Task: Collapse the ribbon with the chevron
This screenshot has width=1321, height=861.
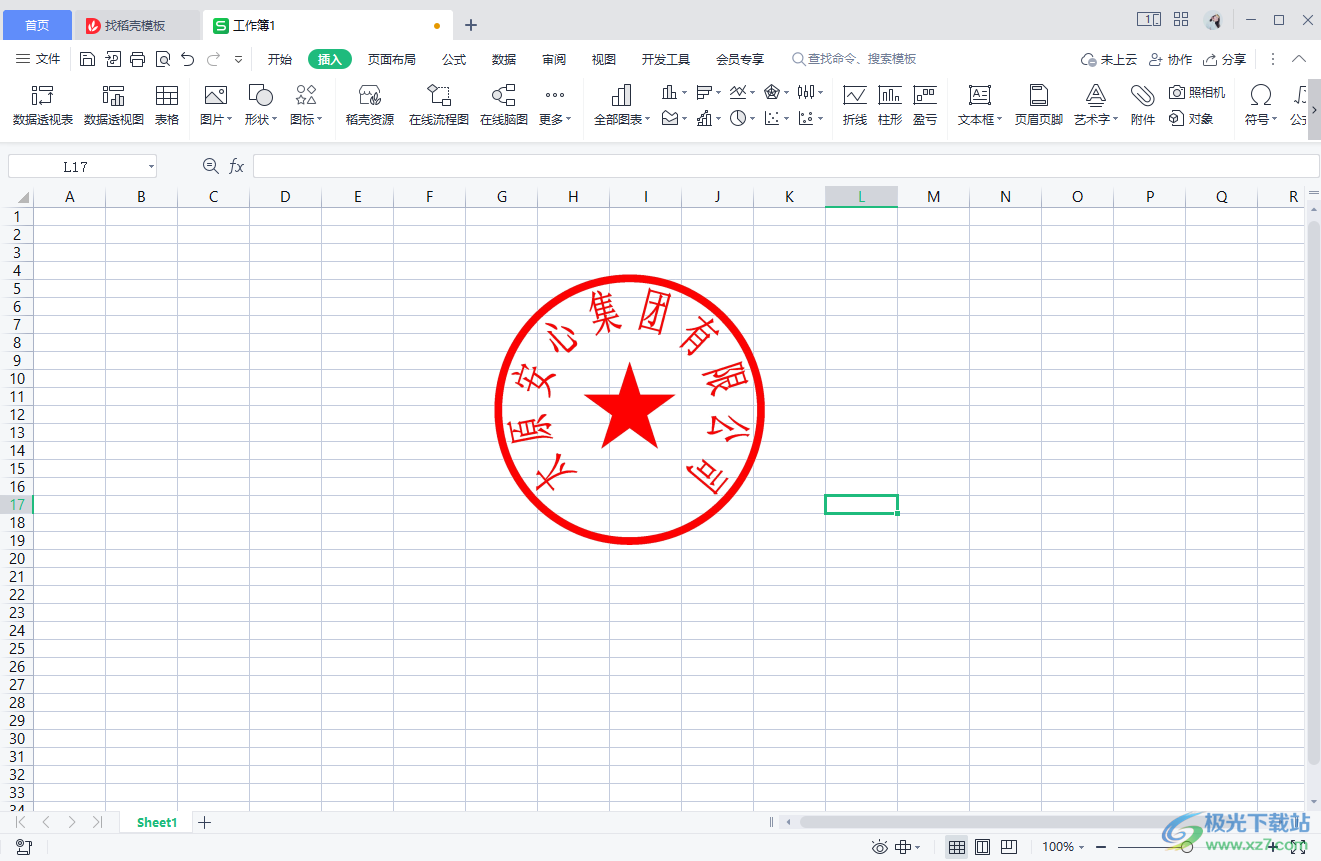Action: click(x=1299, y=59)
